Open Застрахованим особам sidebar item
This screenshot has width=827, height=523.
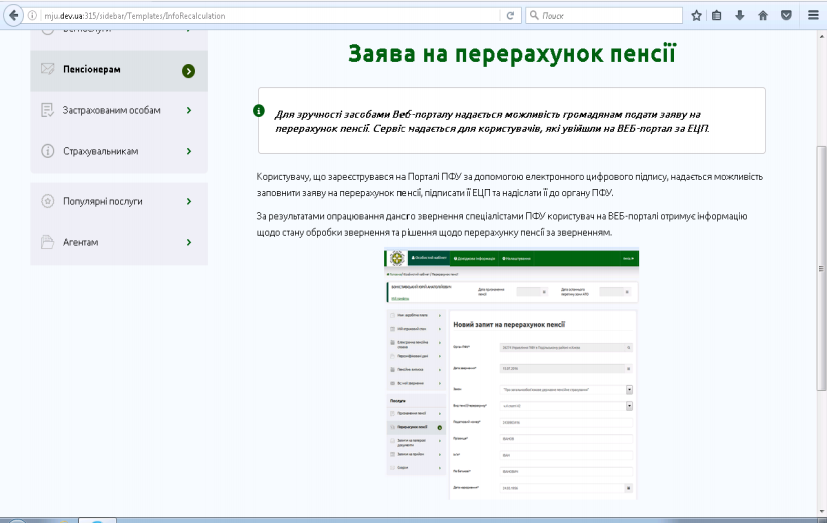[x=119, y=110]
